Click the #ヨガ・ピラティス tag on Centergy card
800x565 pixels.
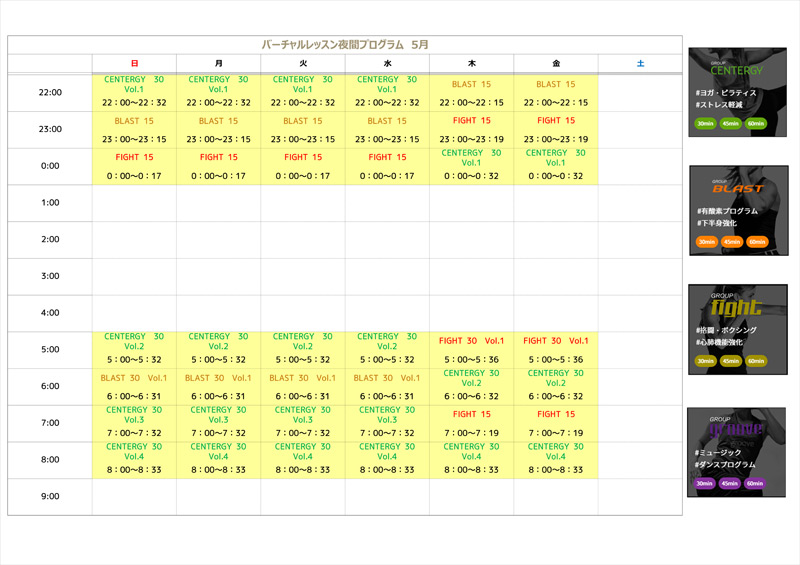coord(727,93)
